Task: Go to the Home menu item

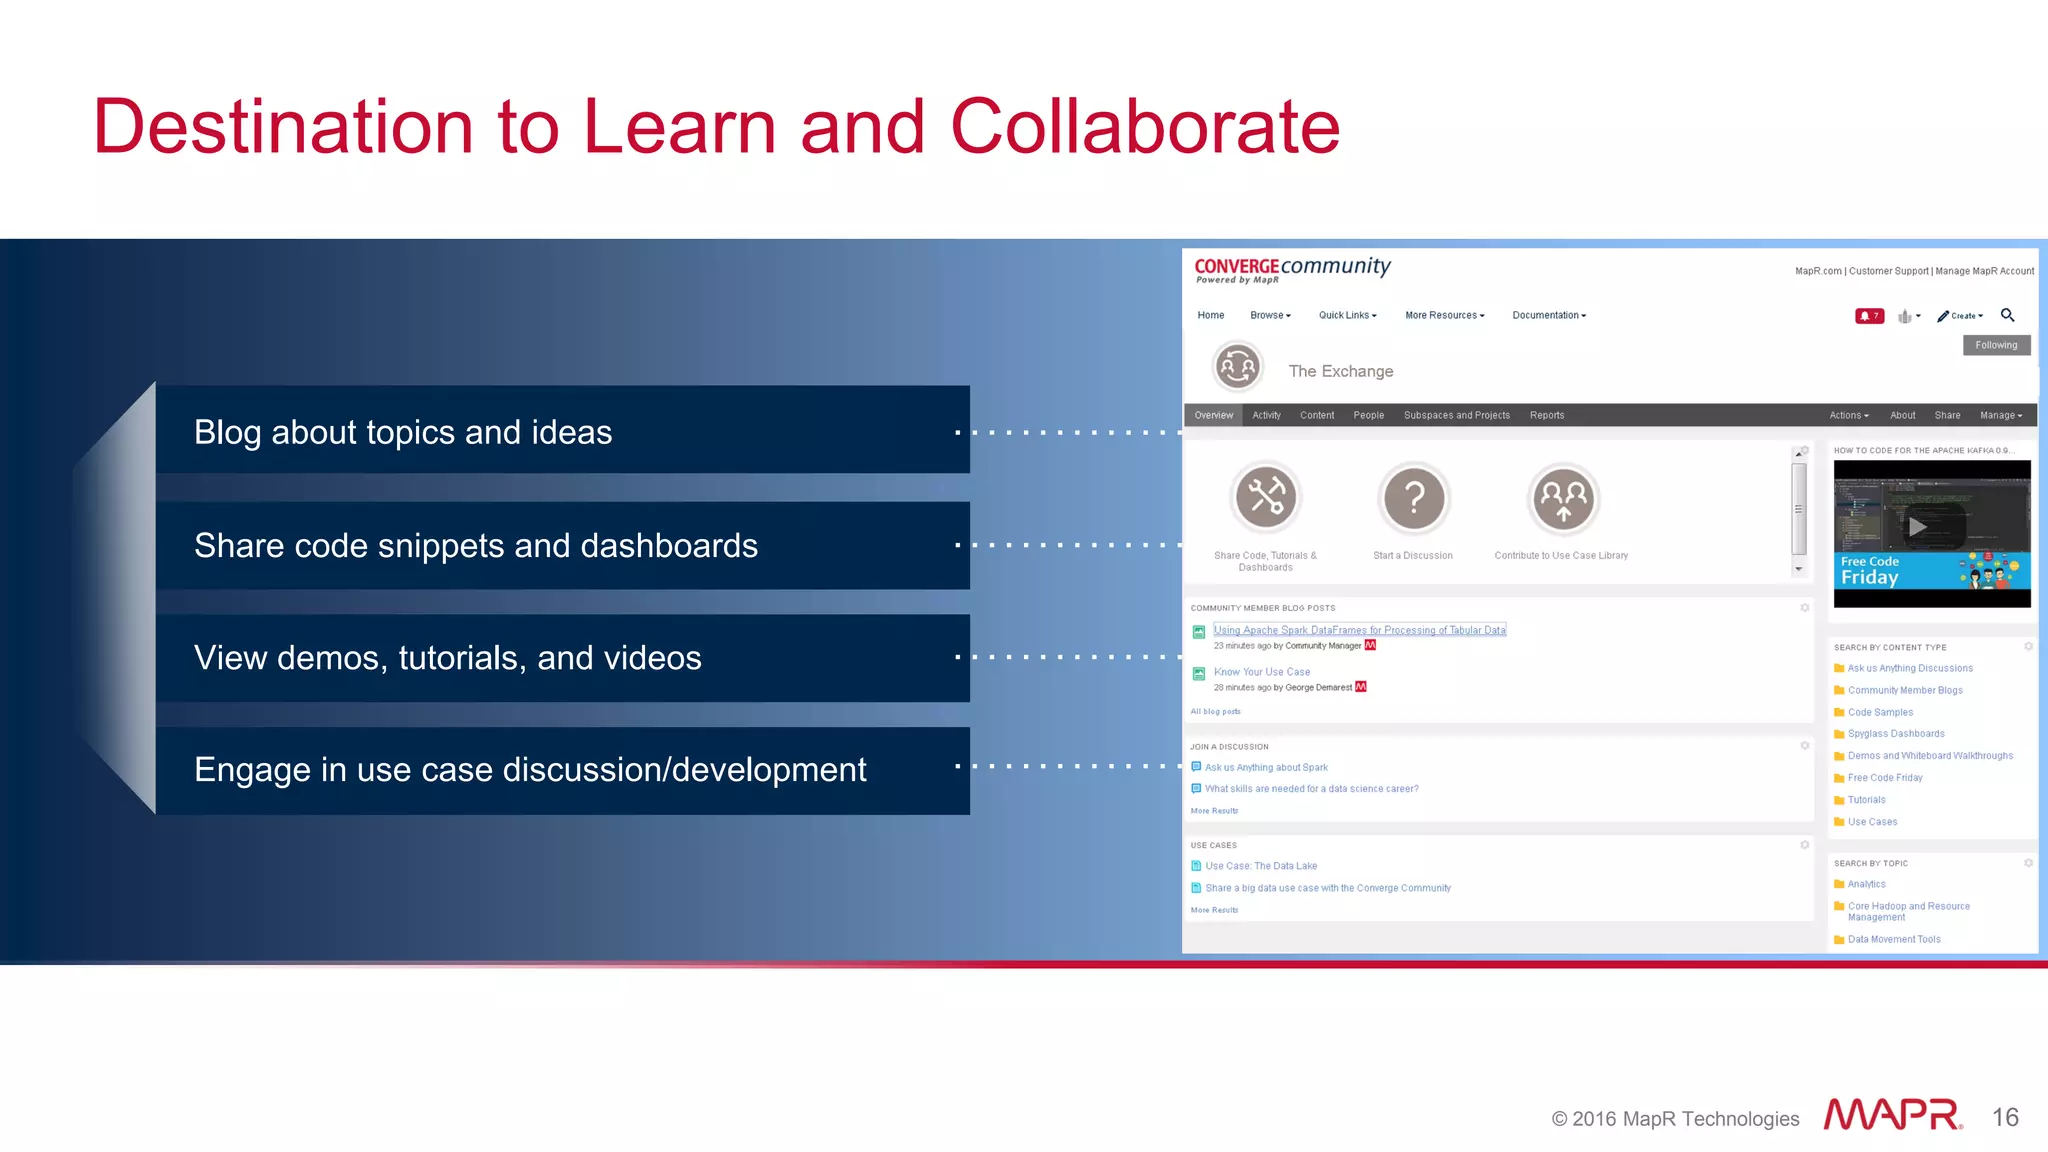Action: (x=1211, y=315)
